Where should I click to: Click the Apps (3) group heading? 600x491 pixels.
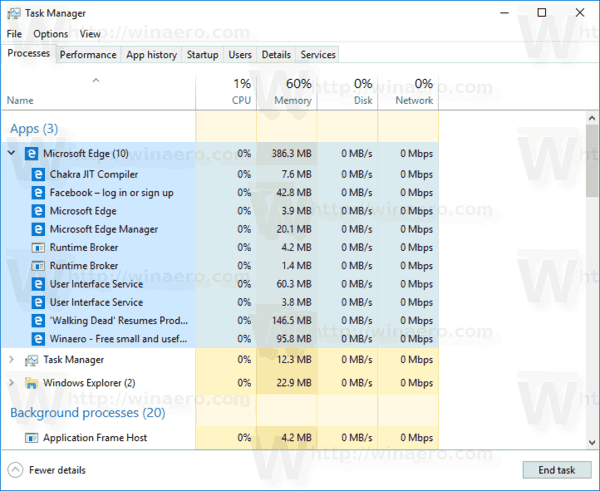pyautogui.click(x=34, y=129)
